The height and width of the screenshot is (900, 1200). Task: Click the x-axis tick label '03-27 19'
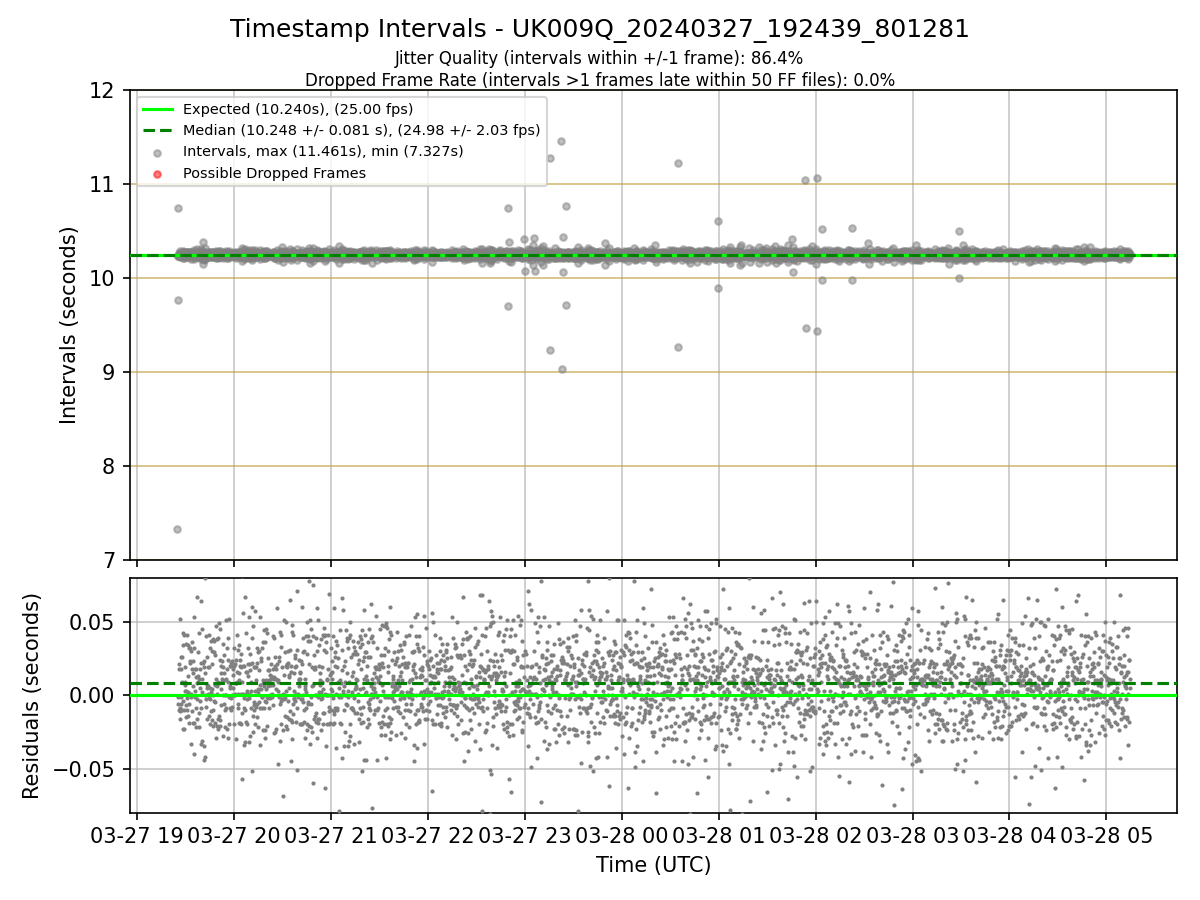137,834
